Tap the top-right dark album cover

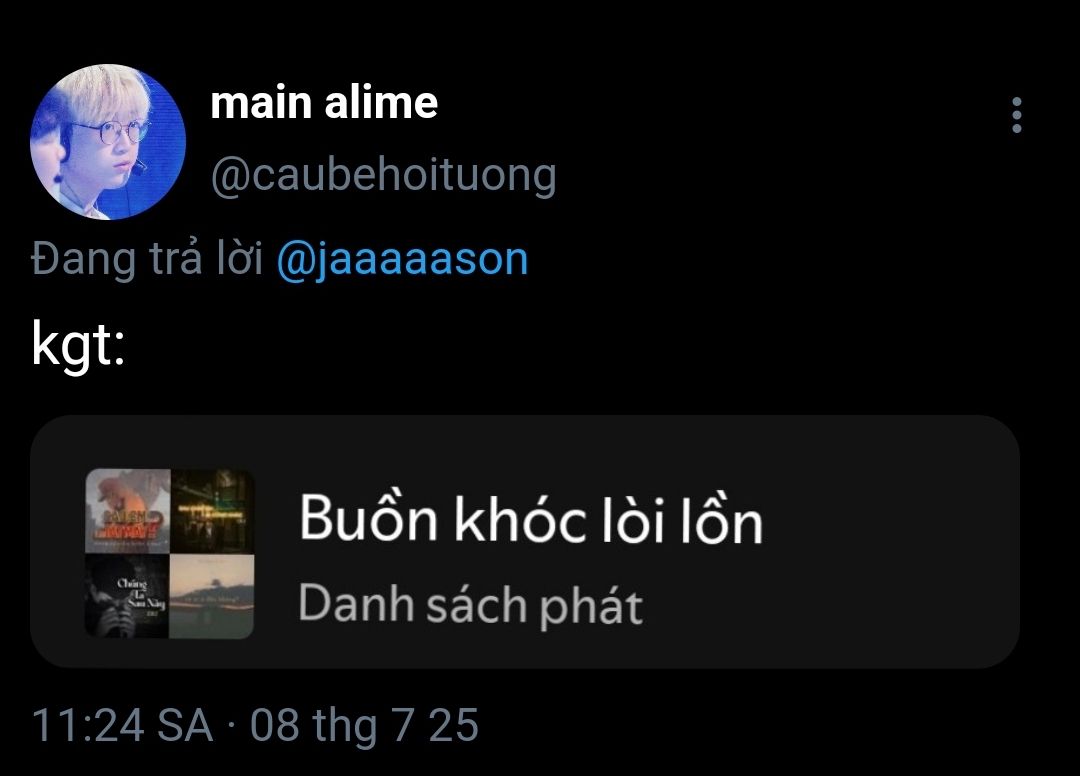[x=212, y=511]
